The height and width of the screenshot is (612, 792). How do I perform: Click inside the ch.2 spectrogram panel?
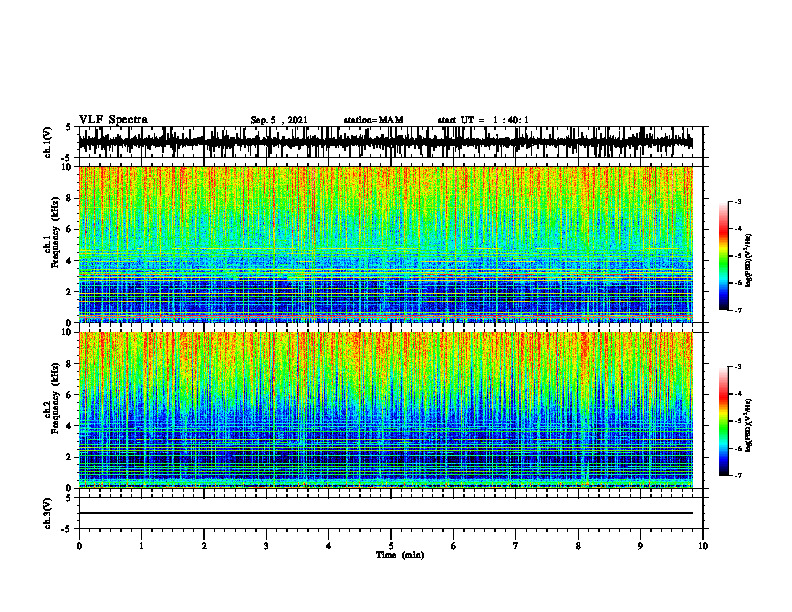pyautogui.click(x=385, y=410)
